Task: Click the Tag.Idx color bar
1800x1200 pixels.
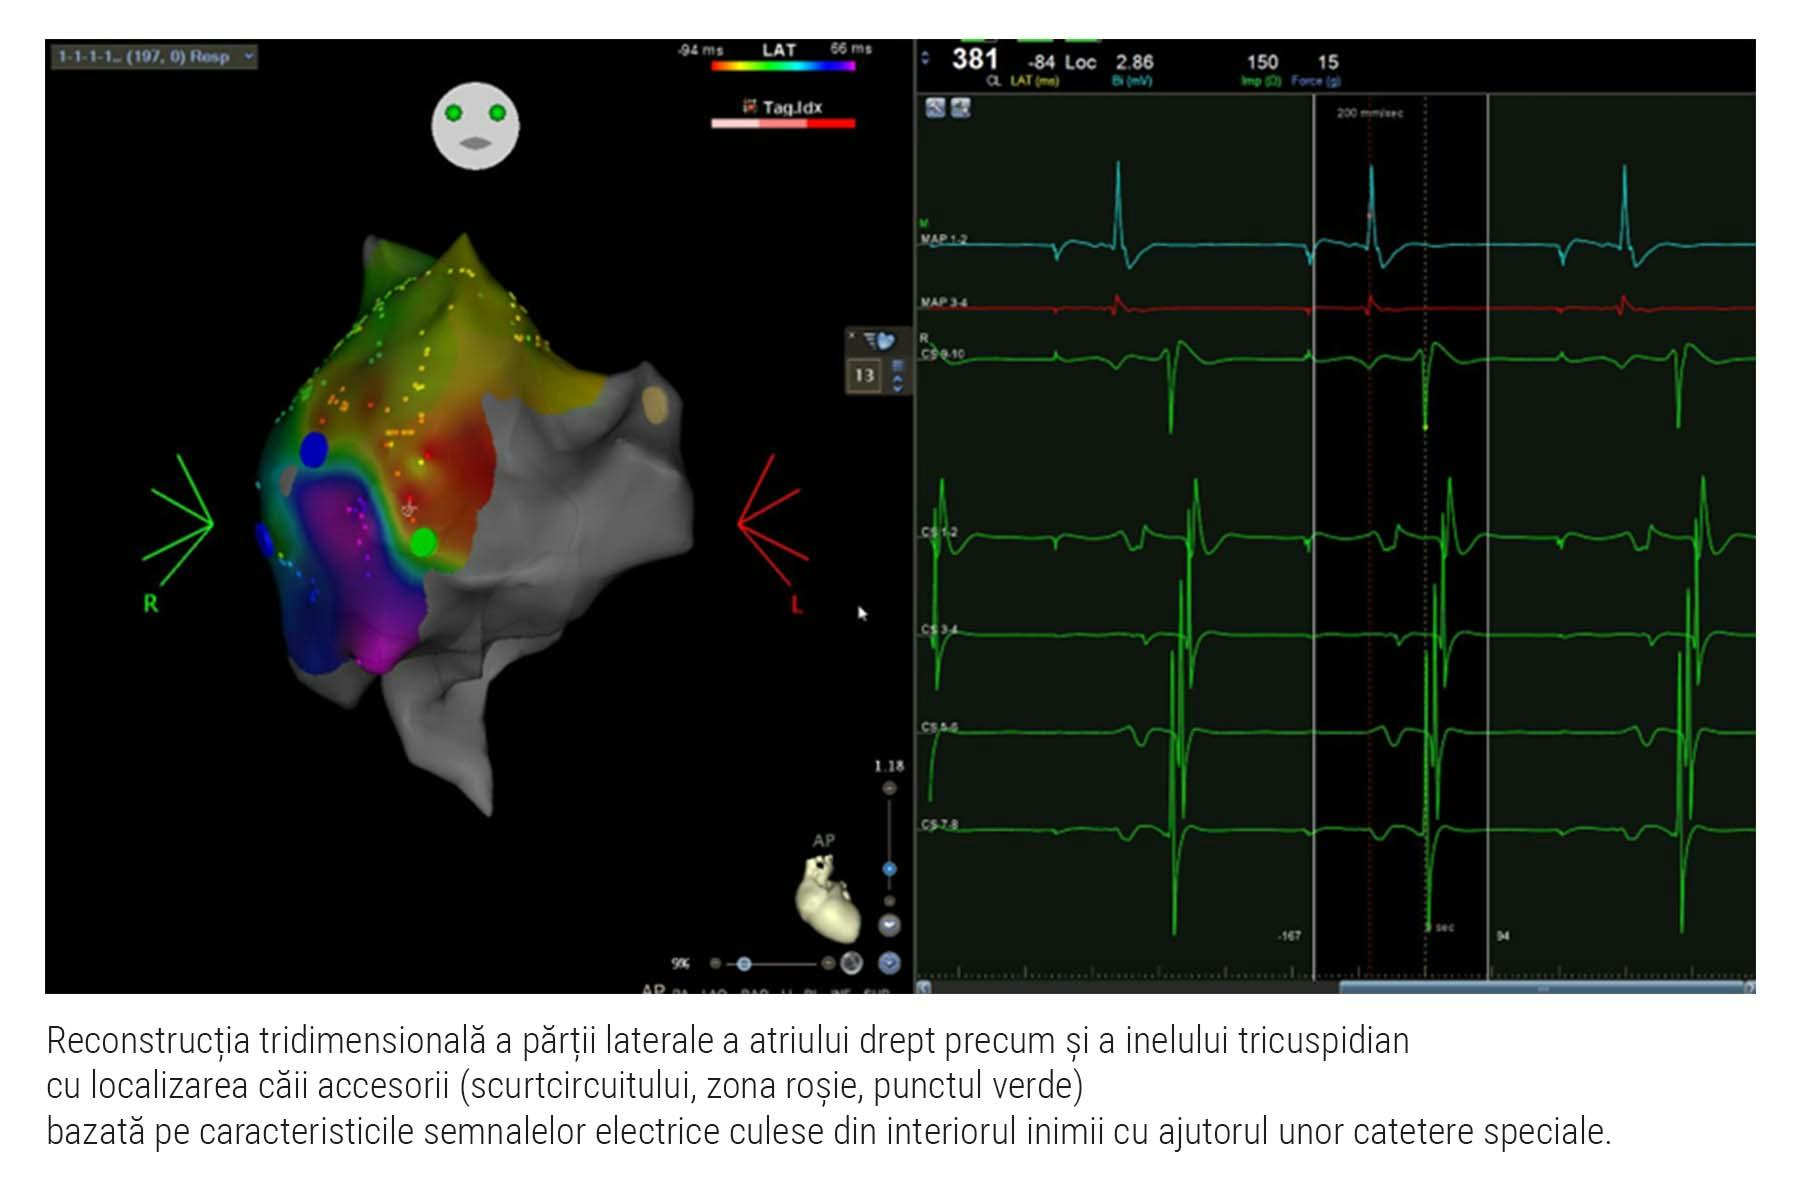Action: pos(783,124)
